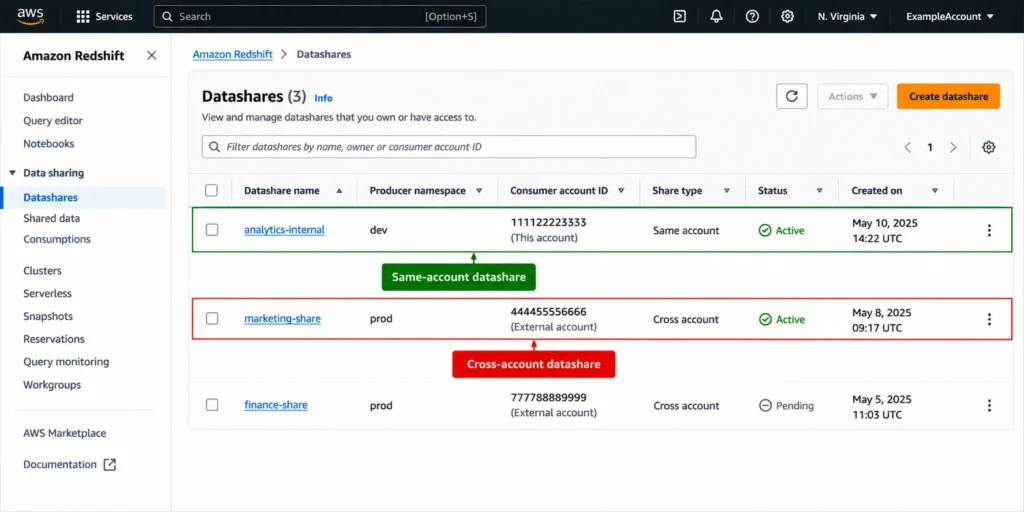Click the Amazon Redshift breadcrumb link
Viewport: 1024px width, 512px height.
point(232,54)
